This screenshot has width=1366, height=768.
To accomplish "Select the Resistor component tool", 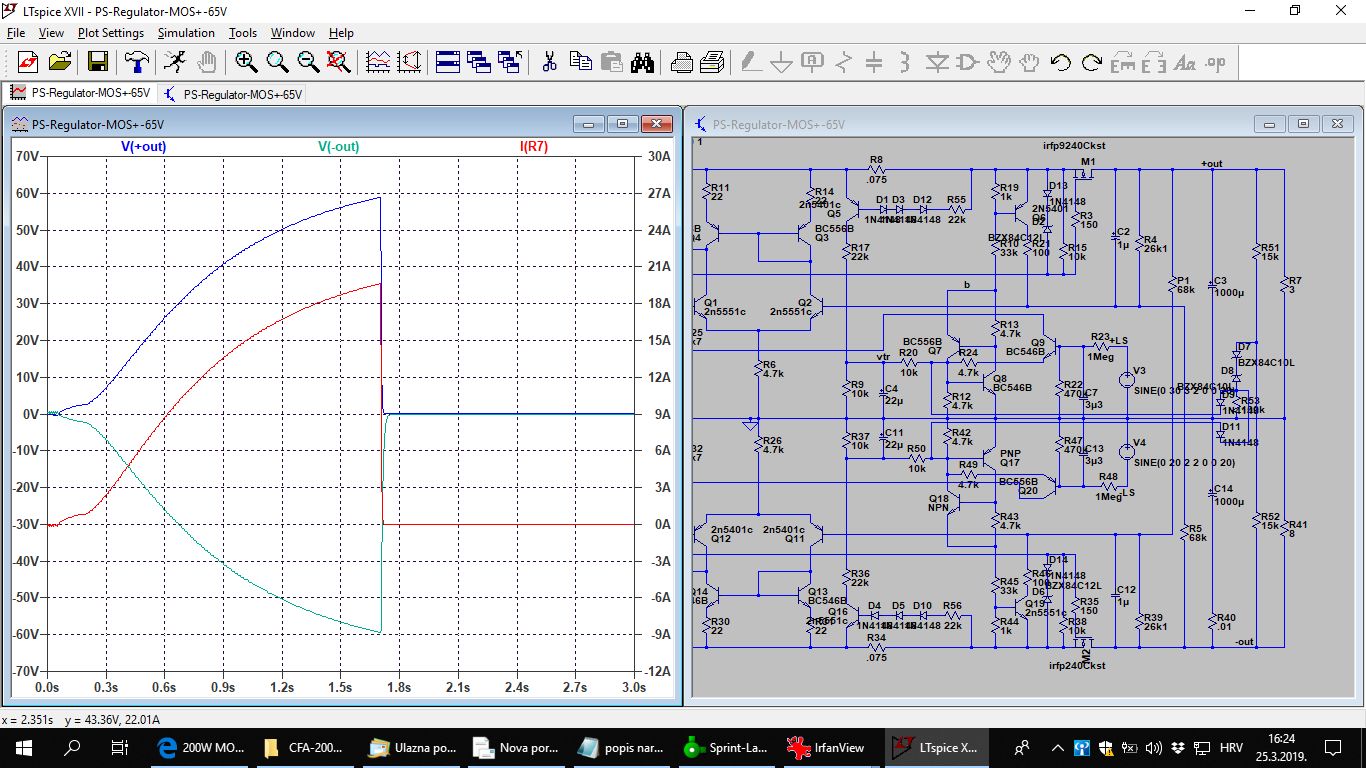I will 843,62.
